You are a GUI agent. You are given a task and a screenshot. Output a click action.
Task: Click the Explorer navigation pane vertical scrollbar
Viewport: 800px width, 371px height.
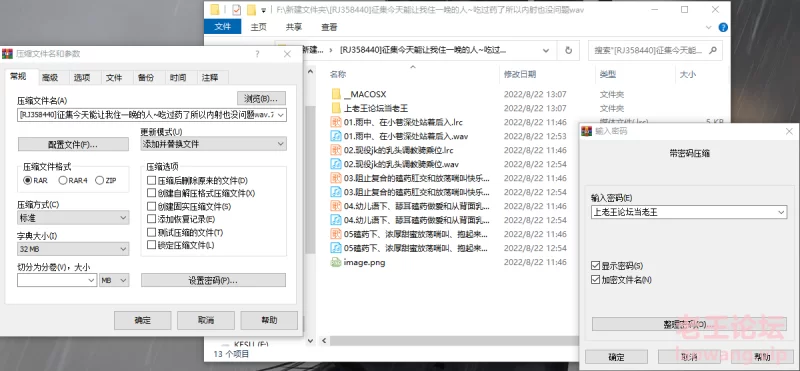click(x=310, y=180)
